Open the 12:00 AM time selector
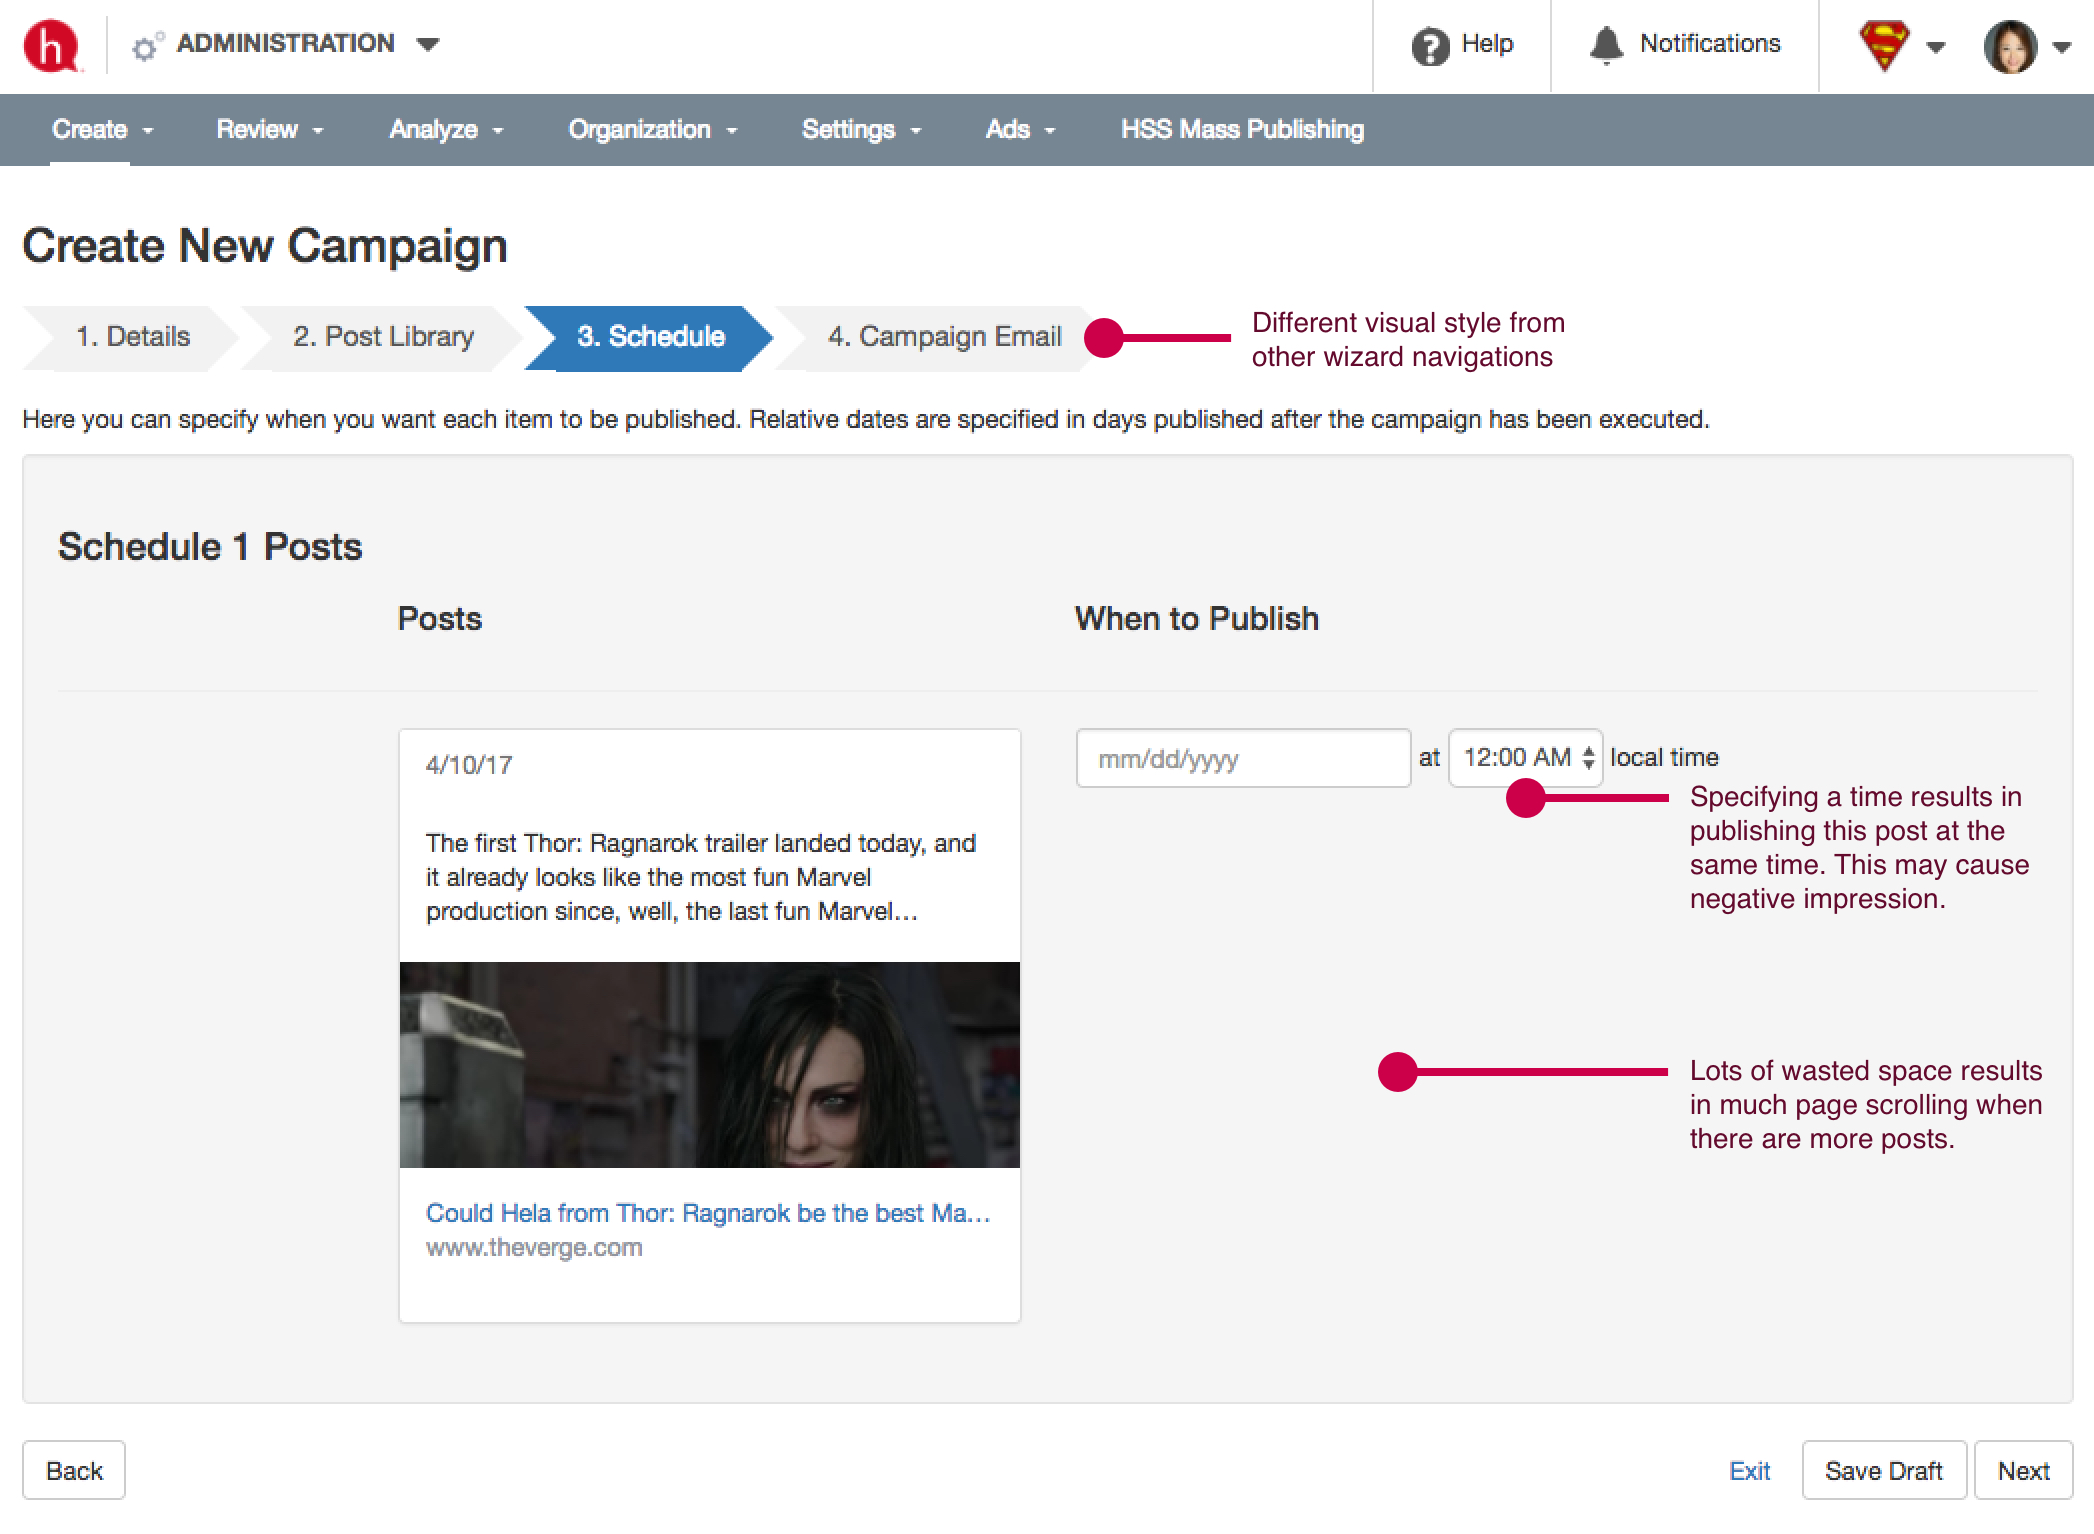The image size is (2094, 1534). point(1525,758)
